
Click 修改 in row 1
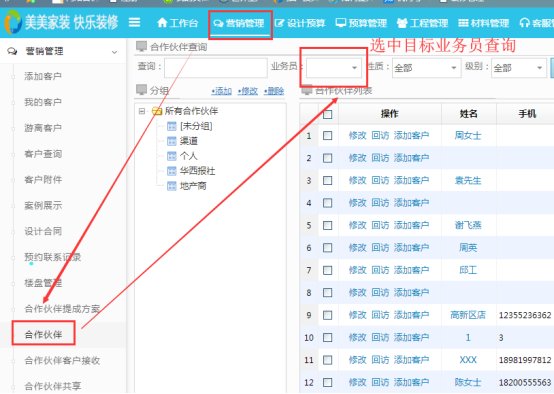(357, 136)
